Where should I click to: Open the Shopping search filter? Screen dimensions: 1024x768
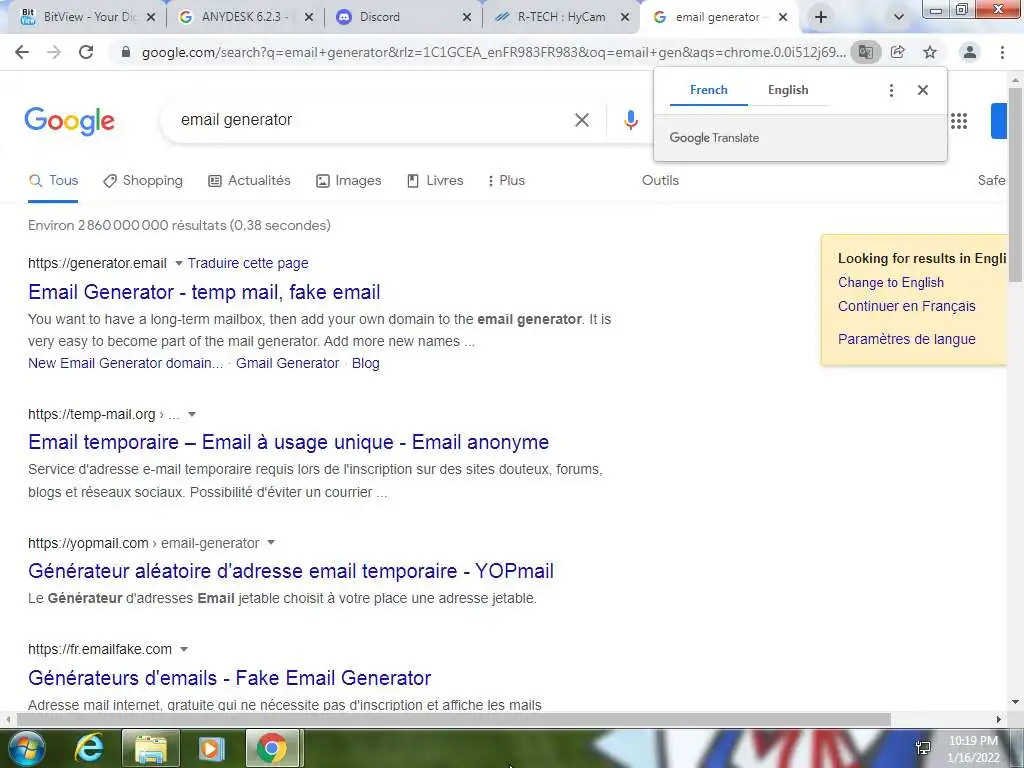[x=143, y=180]
